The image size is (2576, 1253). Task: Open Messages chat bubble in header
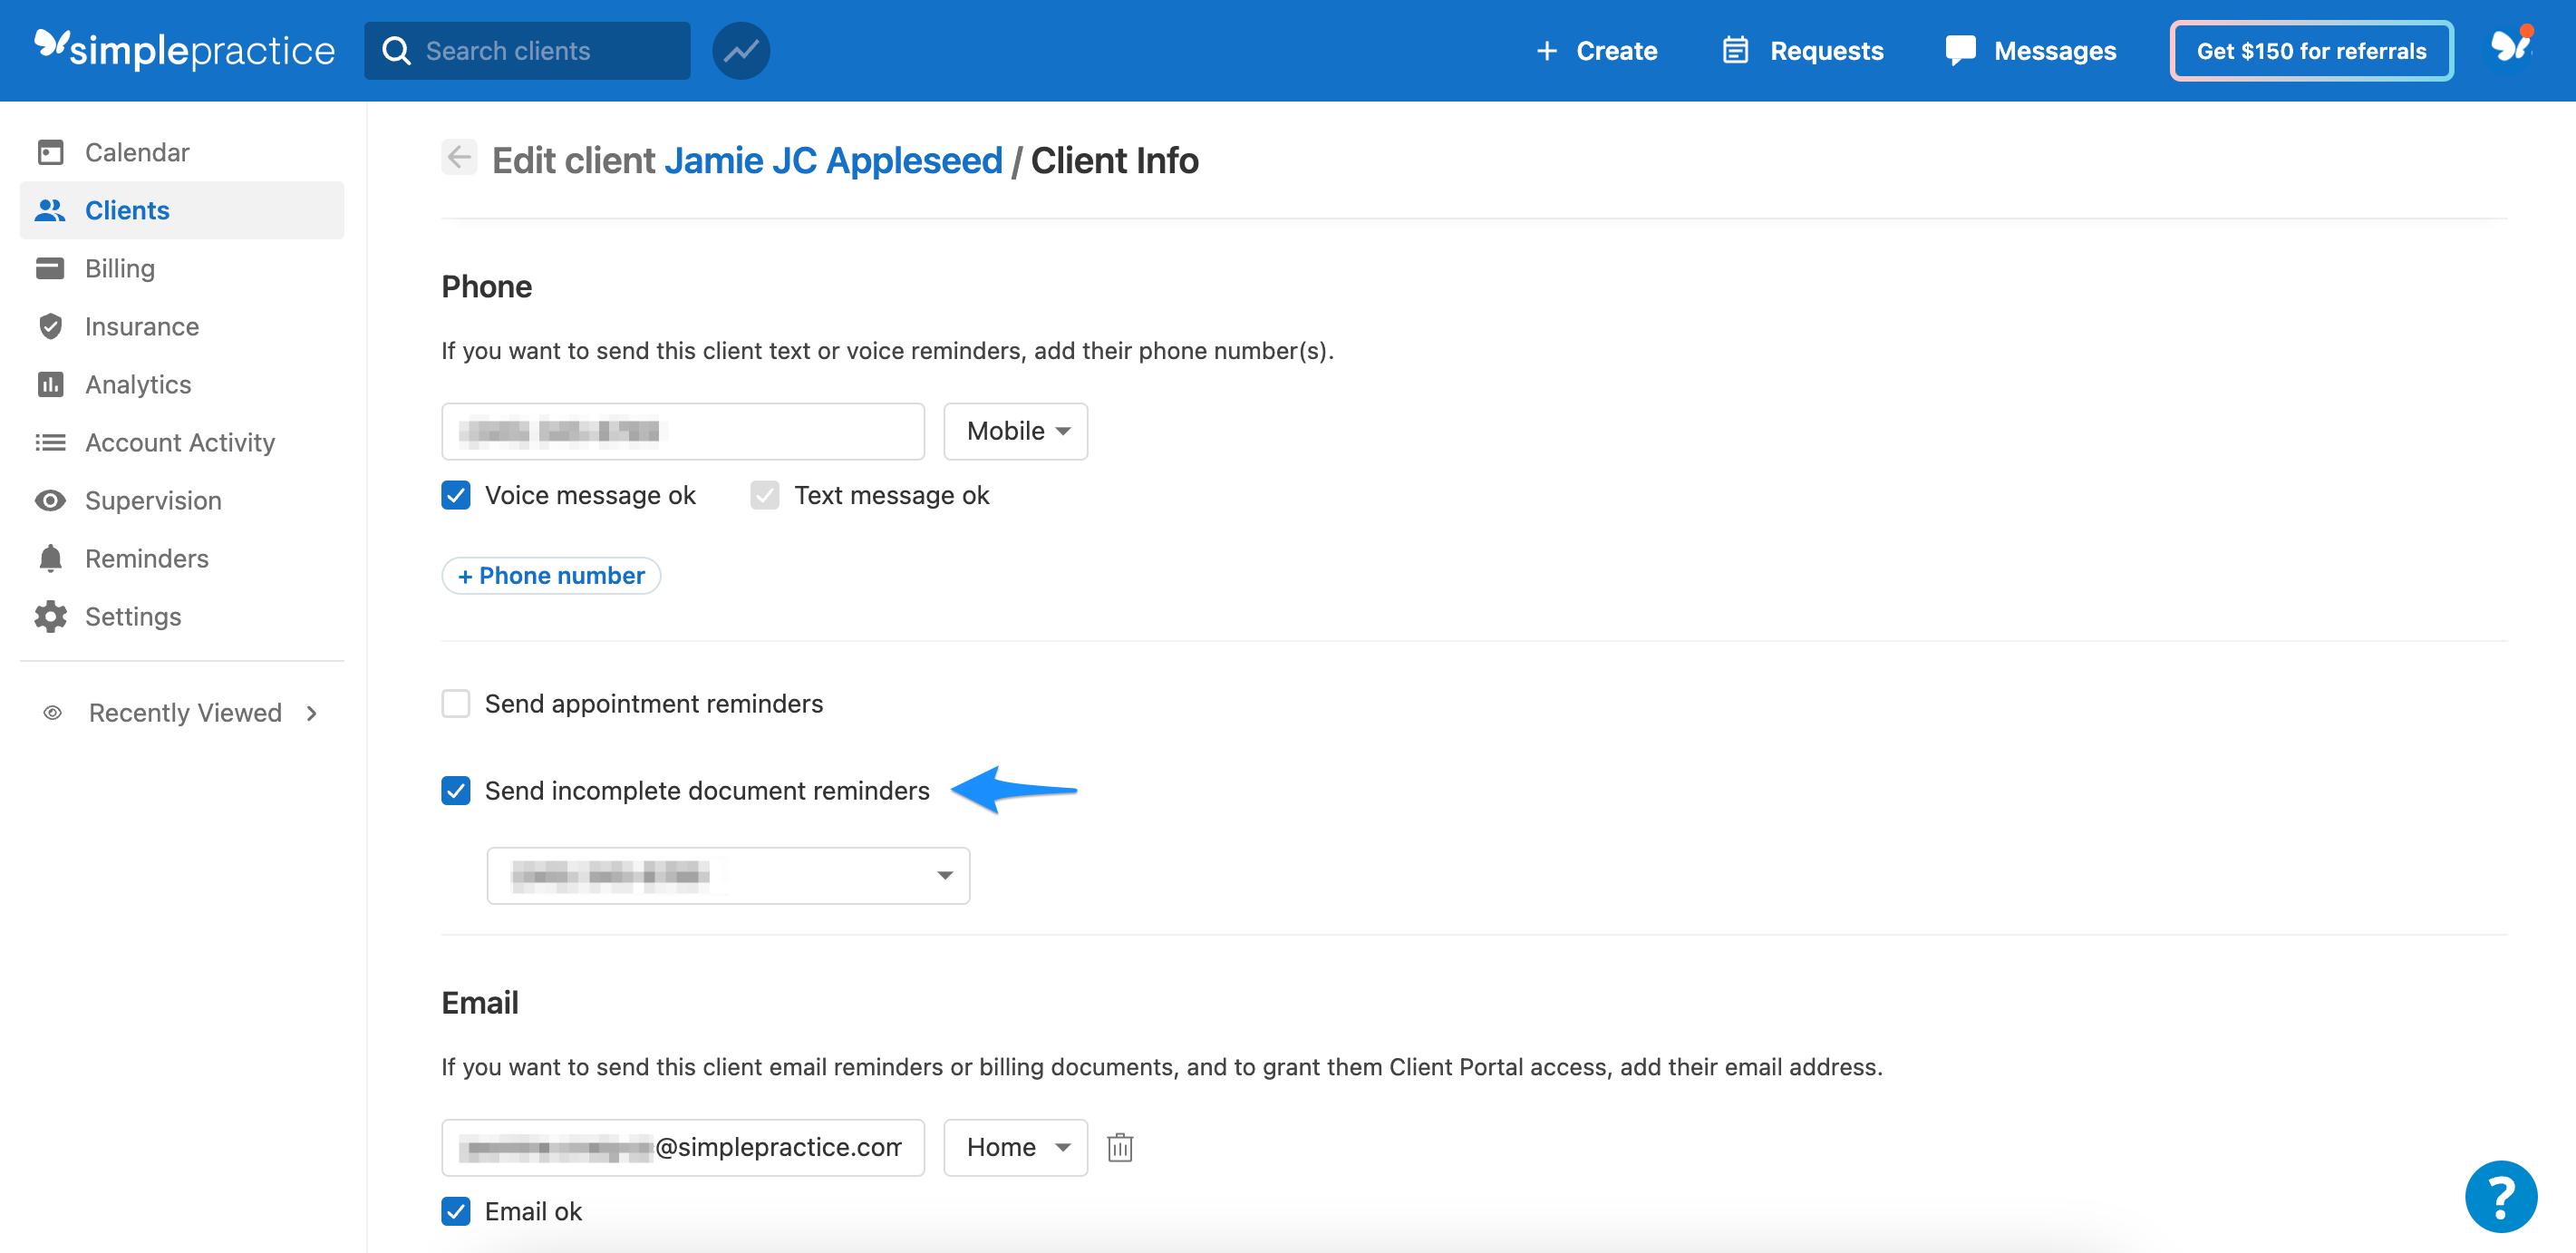pyautogui.click(x=1960, y=51)
